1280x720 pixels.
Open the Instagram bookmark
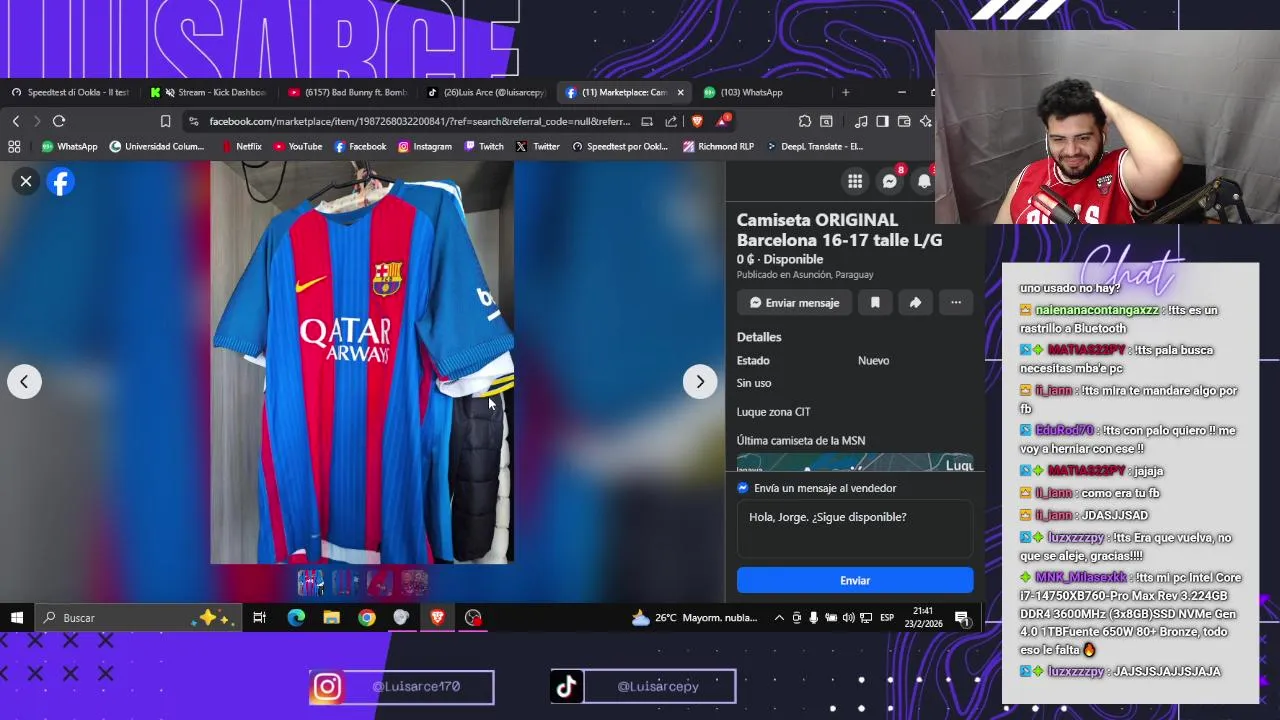(x=425, y=146)
